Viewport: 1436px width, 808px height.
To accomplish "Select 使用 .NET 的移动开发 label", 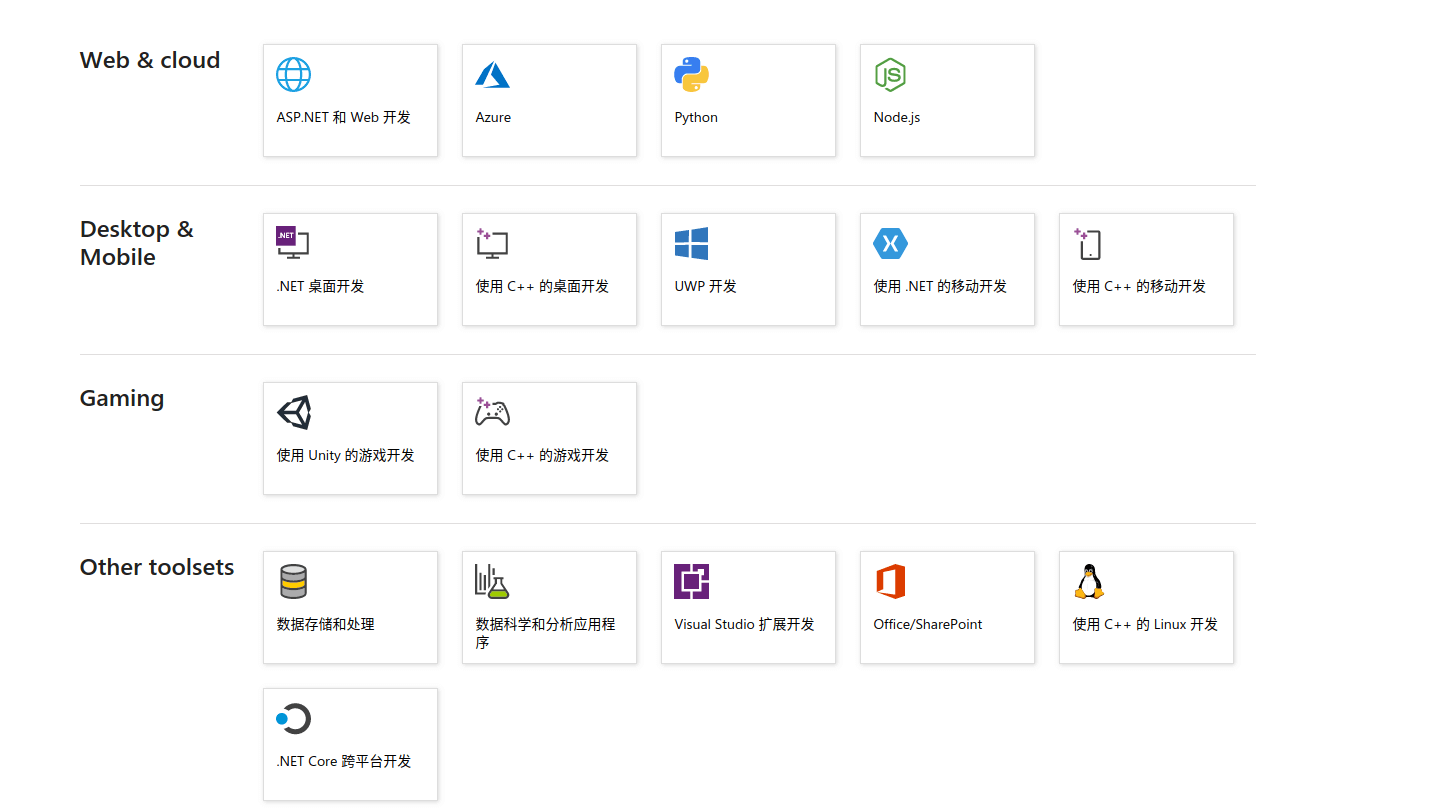I will [x=940, y=286].
